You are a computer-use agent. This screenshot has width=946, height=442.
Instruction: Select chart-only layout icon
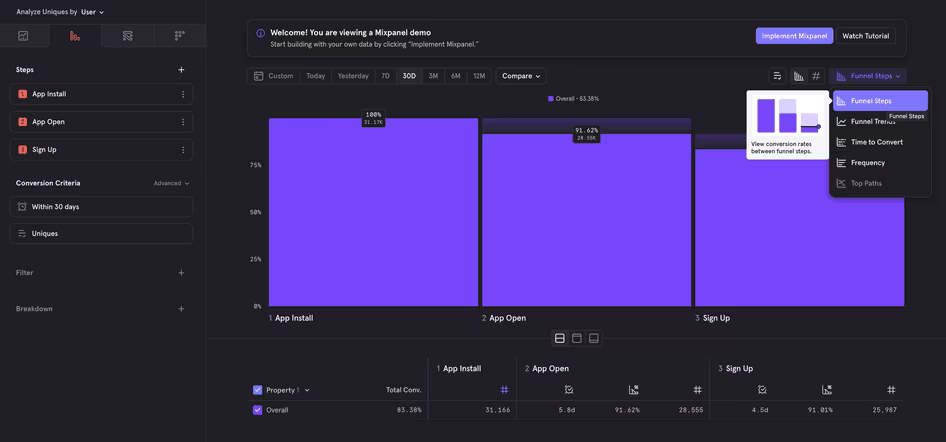point(577,338)
